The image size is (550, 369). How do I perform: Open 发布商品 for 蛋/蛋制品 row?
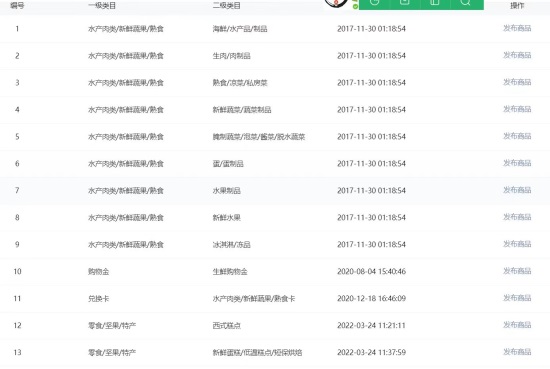(517, 163)
